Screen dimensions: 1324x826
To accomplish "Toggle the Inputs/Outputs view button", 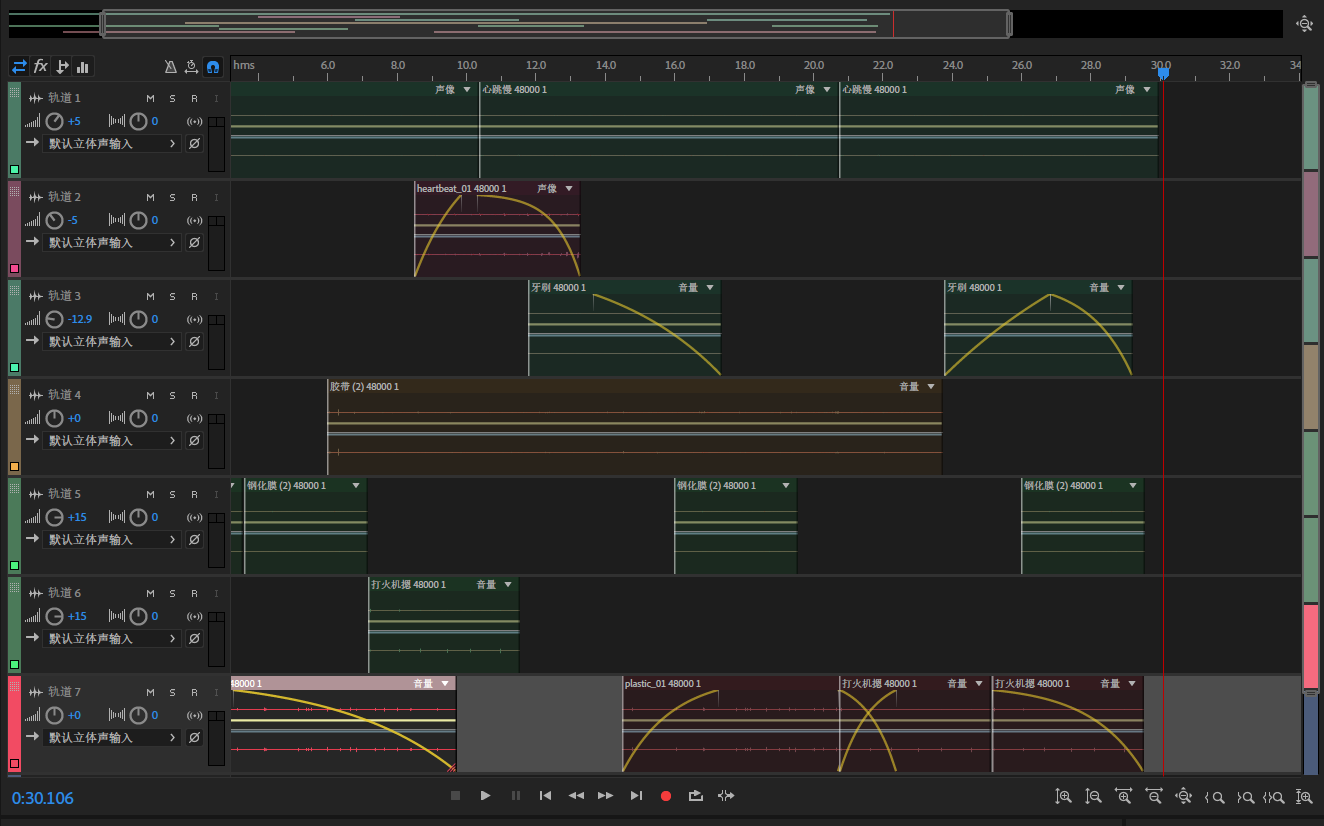I will point(19,67).
